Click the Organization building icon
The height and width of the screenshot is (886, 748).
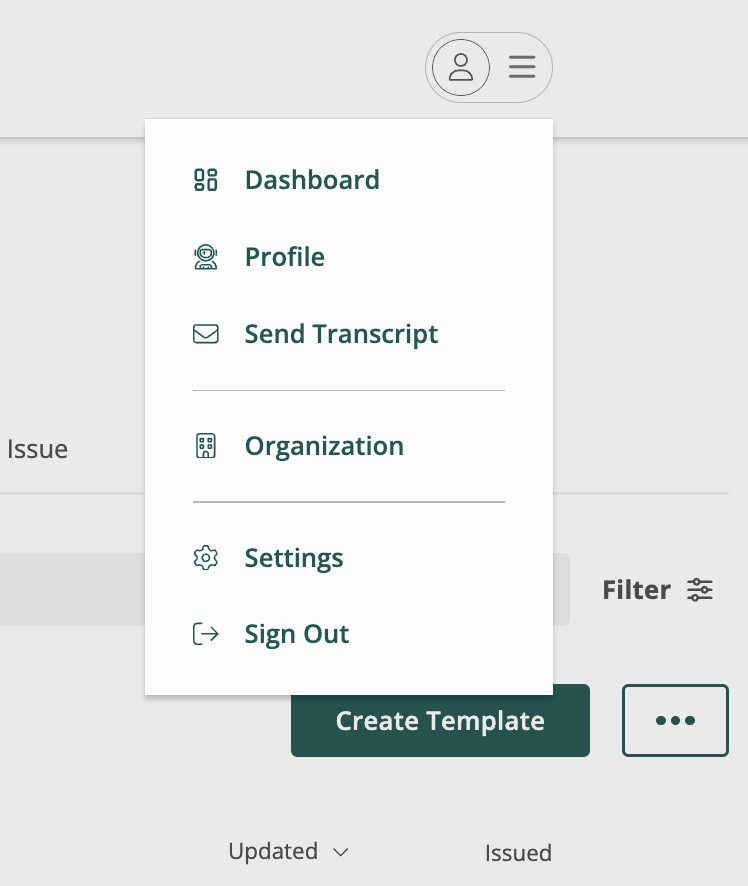206,446
